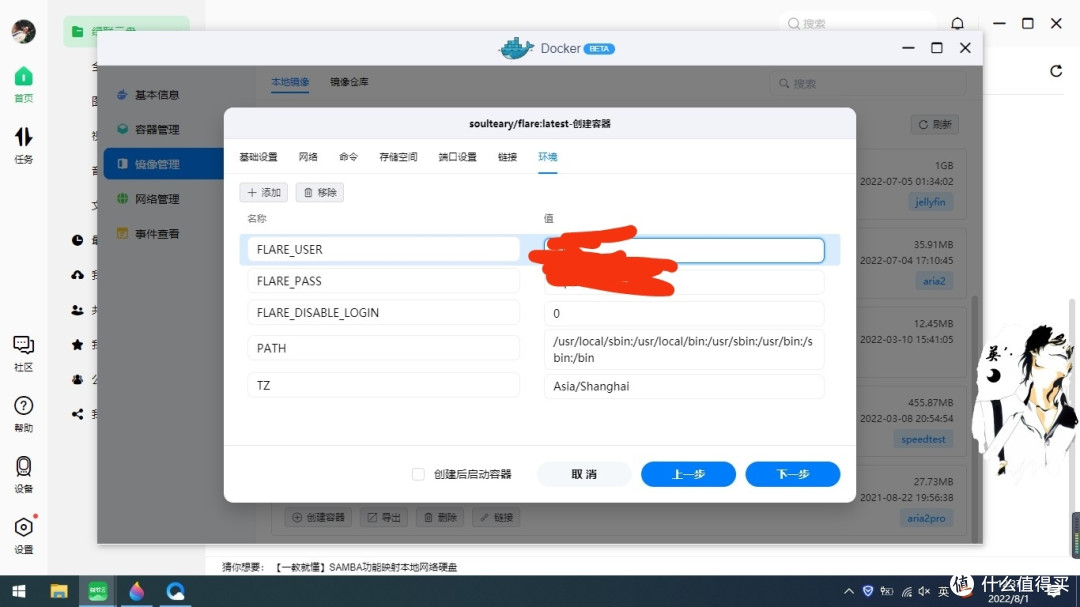Click the 取消 cancel button
This screenshot has width=1080, height=607.
pos(584,474)
